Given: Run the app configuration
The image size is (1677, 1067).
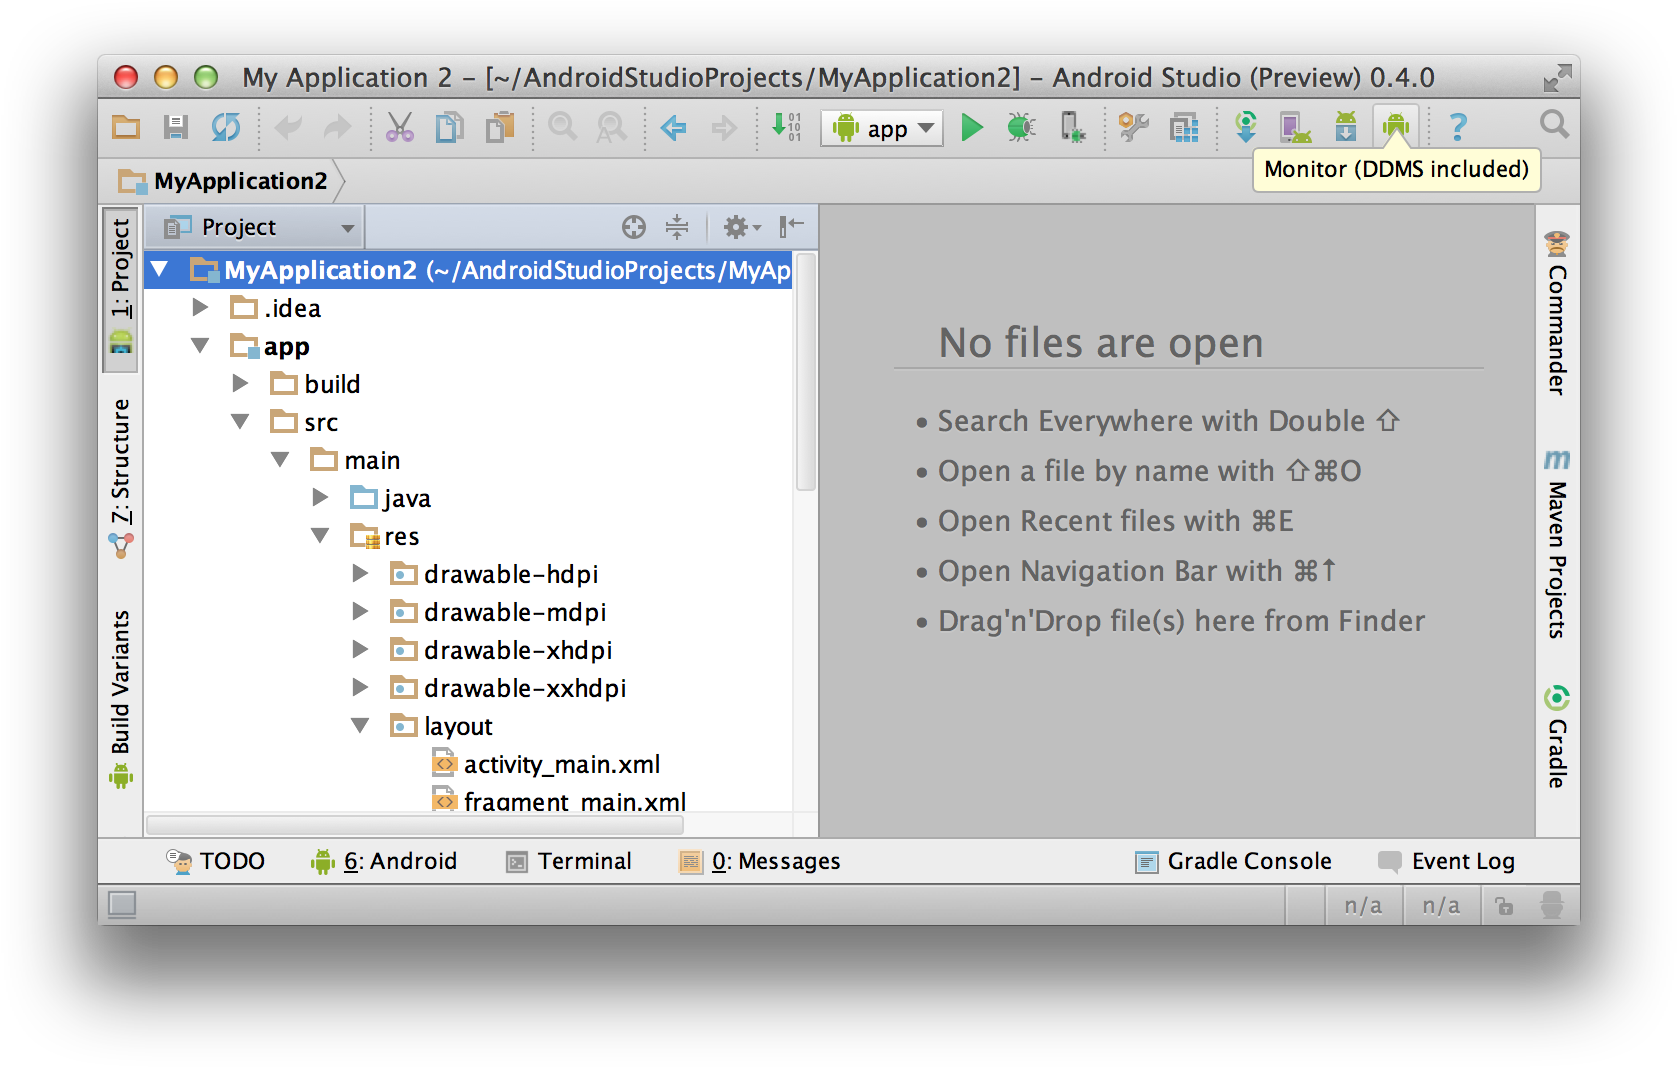Looking at the screenshot, I should pos(972,127).
